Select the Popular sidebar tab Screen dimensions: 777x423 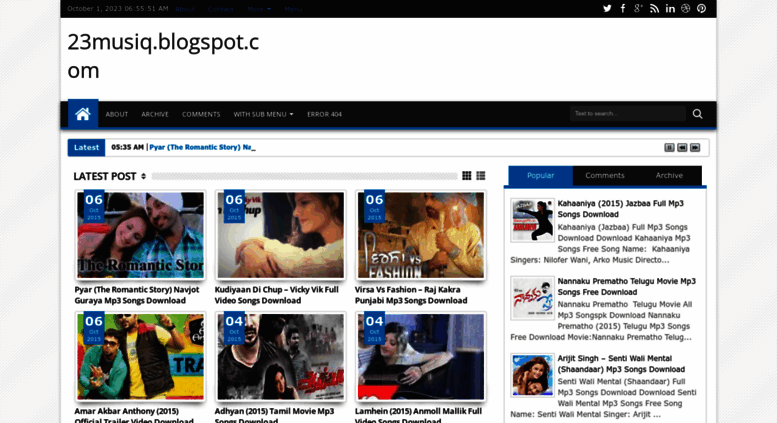pyautogui.click(x=540, y=176)
